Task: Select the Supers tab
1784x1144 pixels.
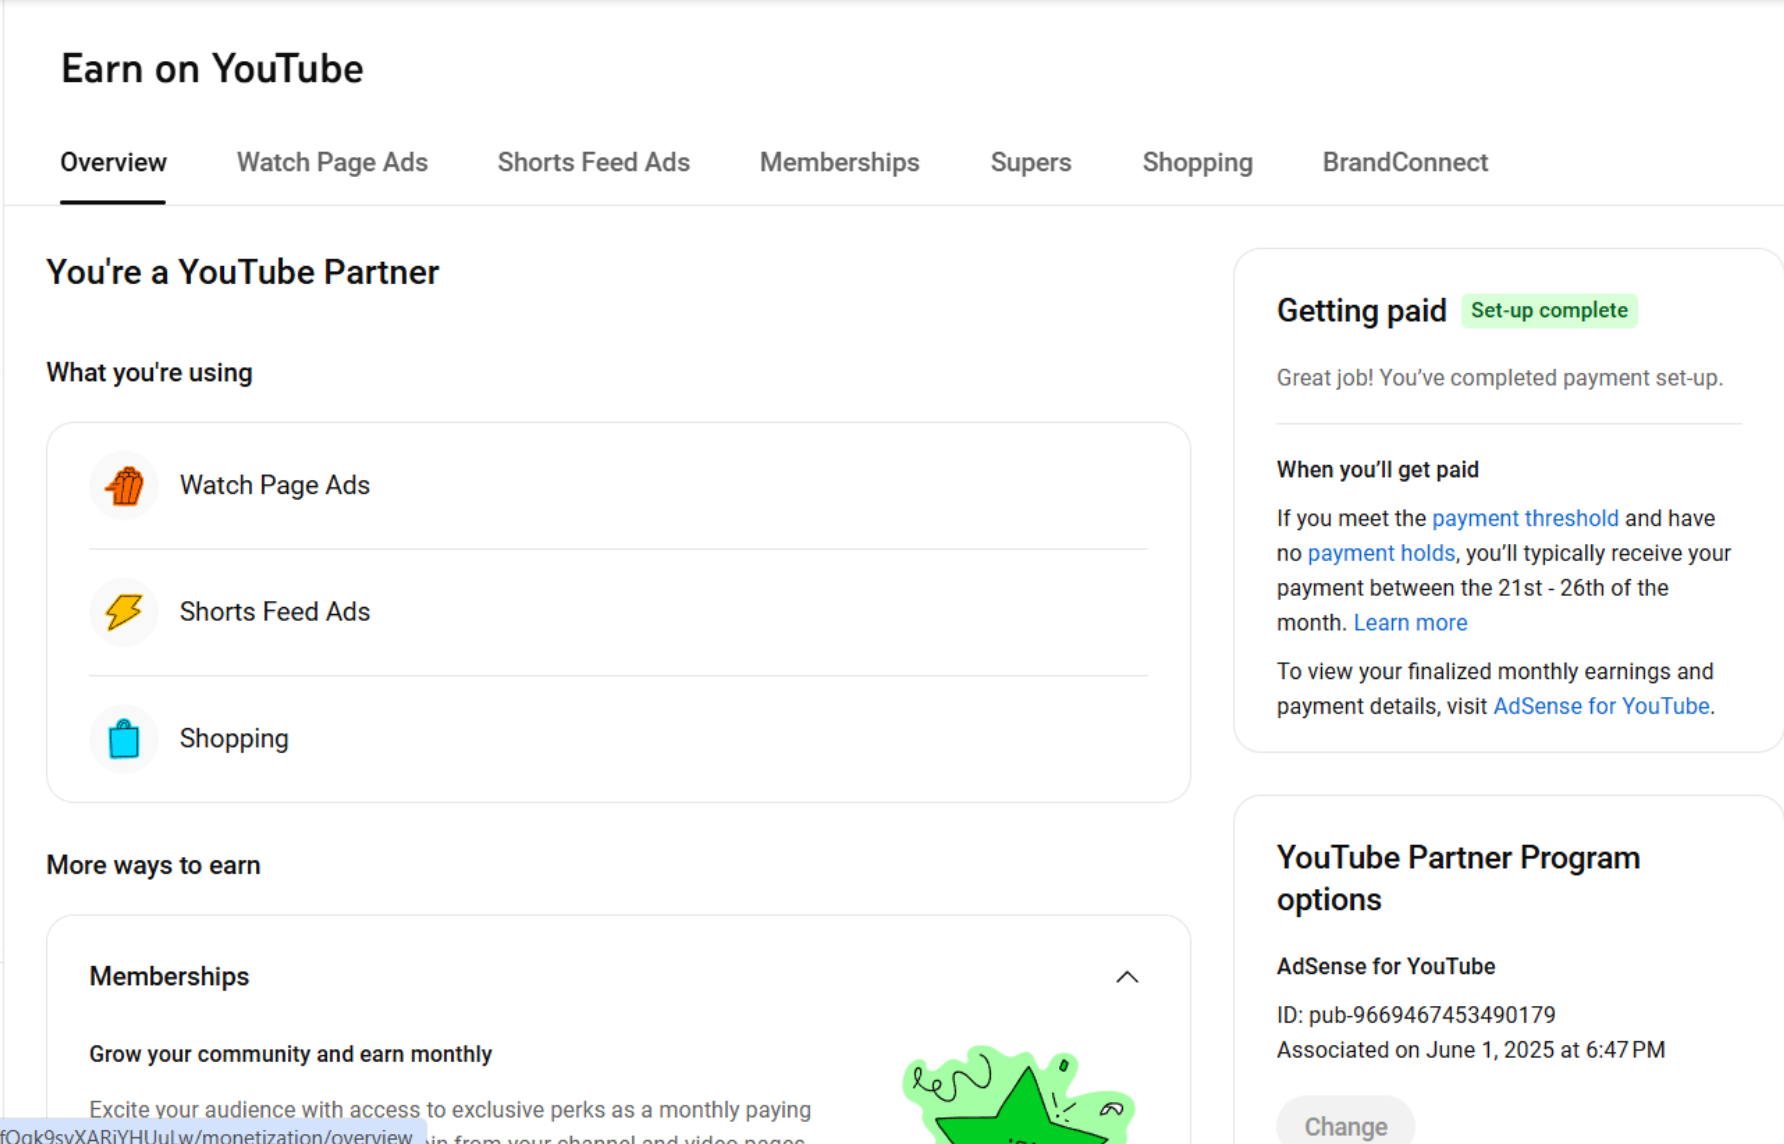Action: point(1031,162)
